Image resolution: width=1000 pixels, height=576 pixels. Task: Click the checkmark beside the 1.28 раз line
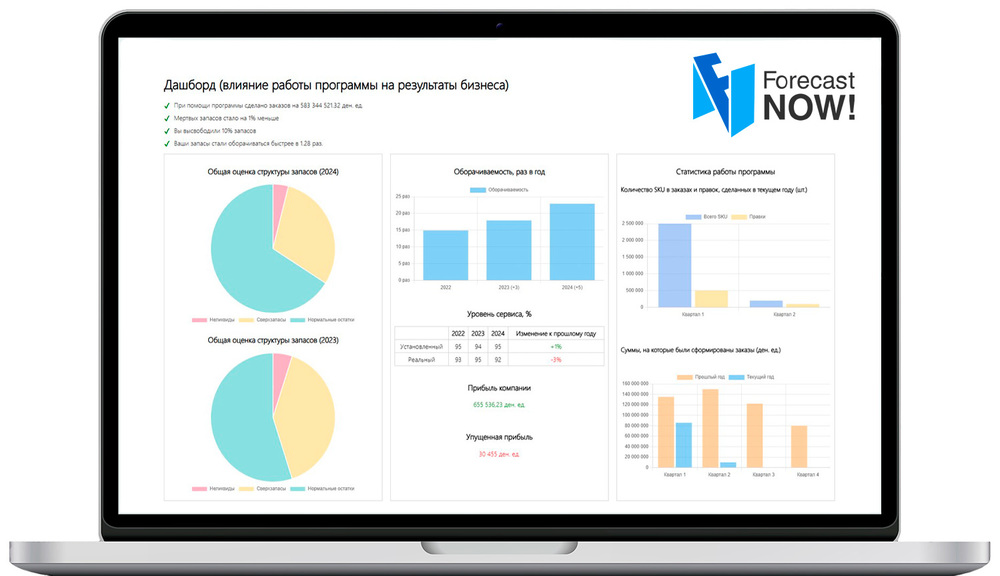click(x=167, y=144)
